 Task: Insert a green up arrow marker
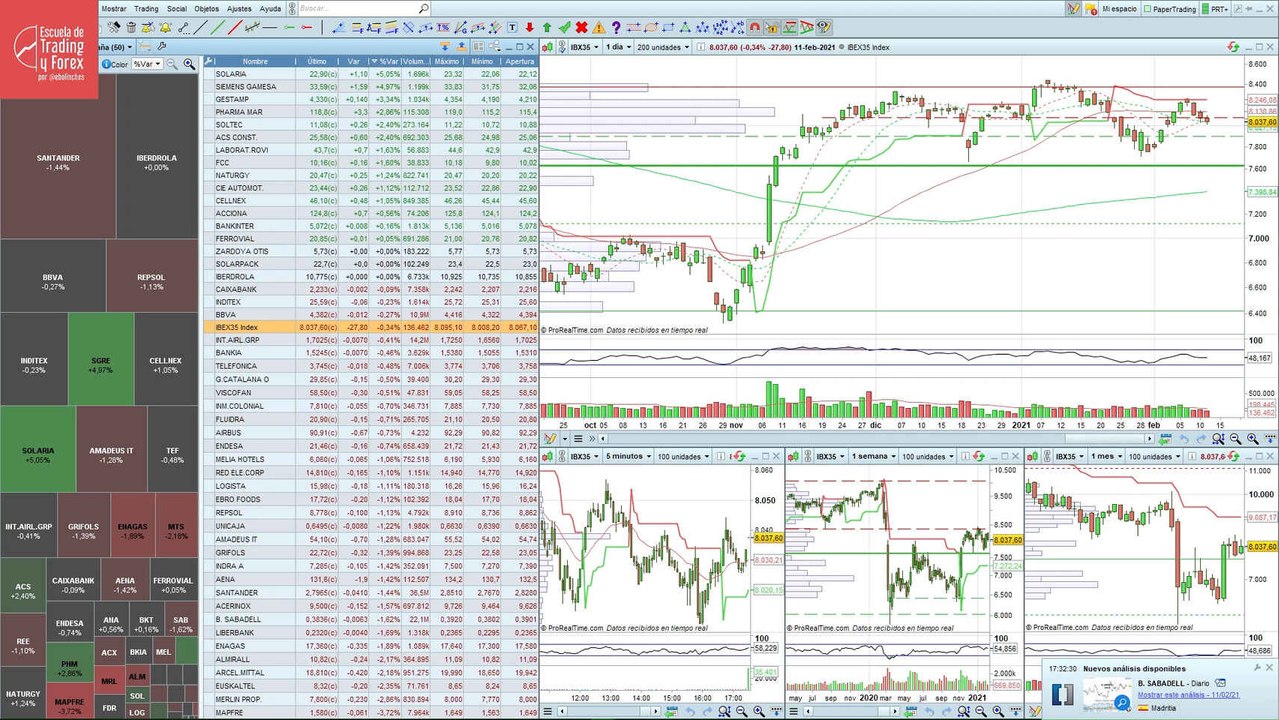[x=547, y=27]
